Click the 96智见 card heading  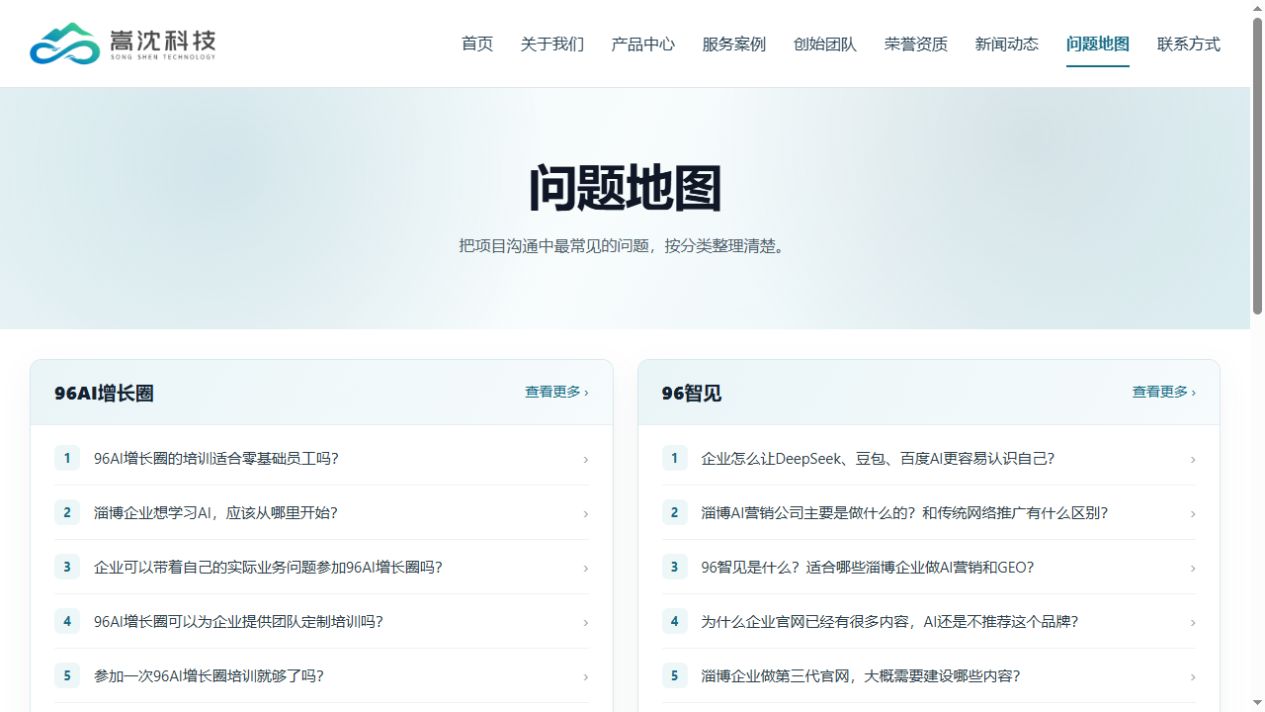coord(692,393)
